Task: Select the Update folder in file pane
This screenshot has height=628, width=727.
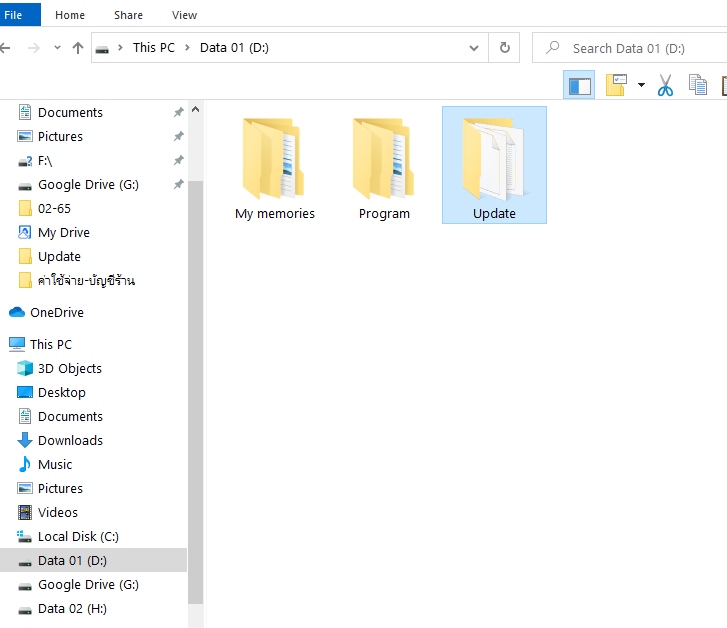Action: pyautogui.click(x=494, y=165)
